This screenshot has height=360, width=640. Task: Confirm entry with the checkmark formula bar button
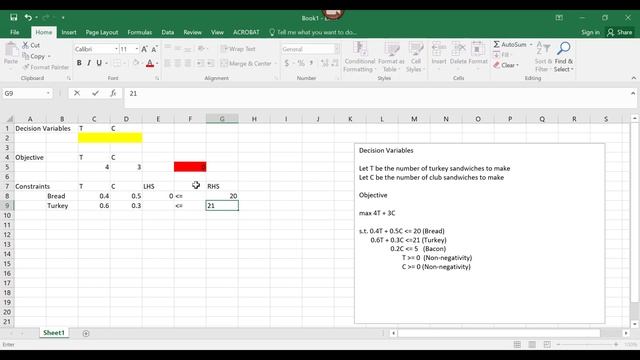coord(95,93)
